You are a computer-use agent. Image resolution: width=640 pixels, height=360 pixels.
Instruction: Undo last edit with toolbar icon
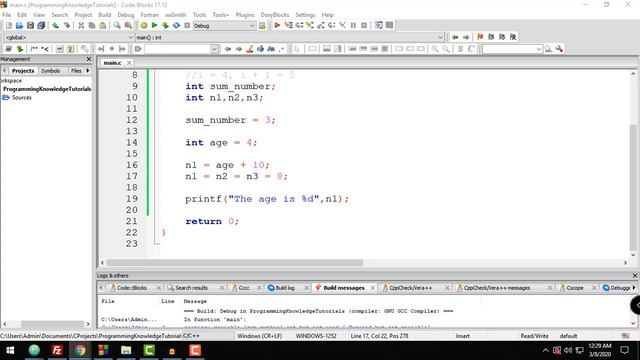point(56,25)
